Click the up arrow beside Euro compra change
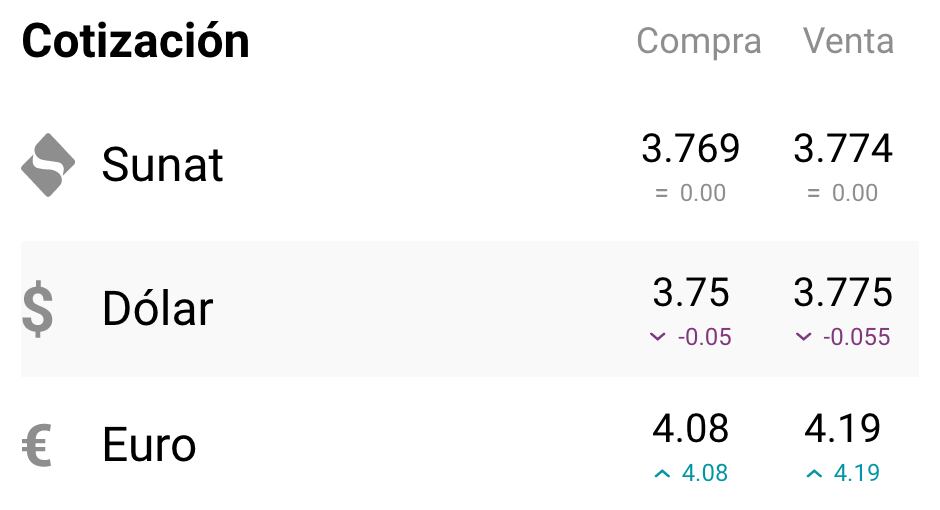The height and width of the screenshot is (510, 940). pos(661,474)
